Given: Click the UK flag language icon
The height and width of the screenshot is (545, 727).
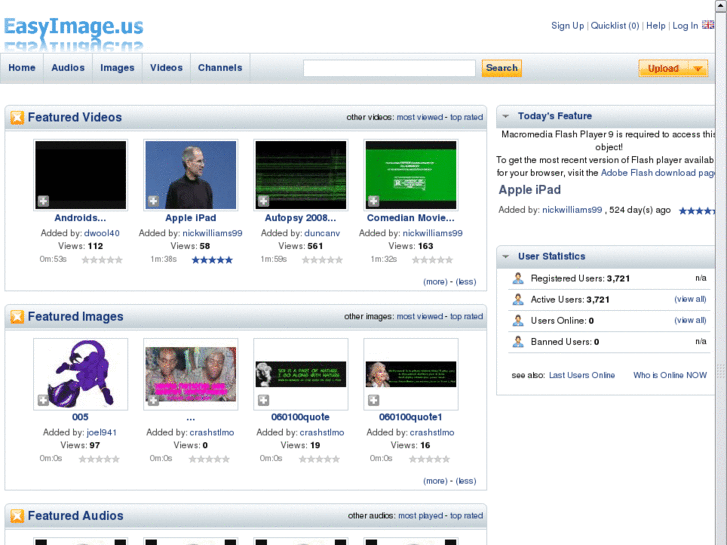Looking at the screenshot, I should pos(708,25).
